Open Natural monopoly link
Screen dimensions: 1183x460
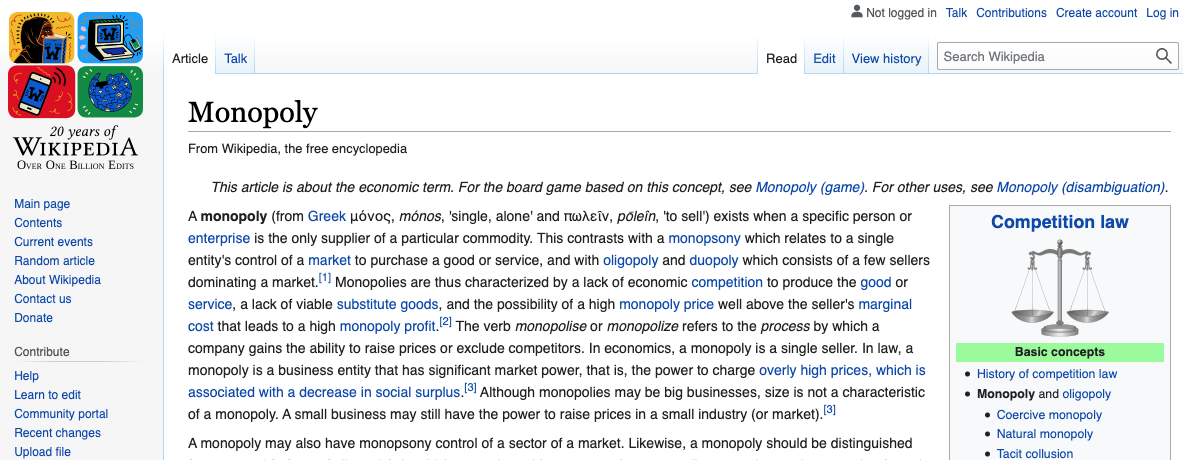1044,434
